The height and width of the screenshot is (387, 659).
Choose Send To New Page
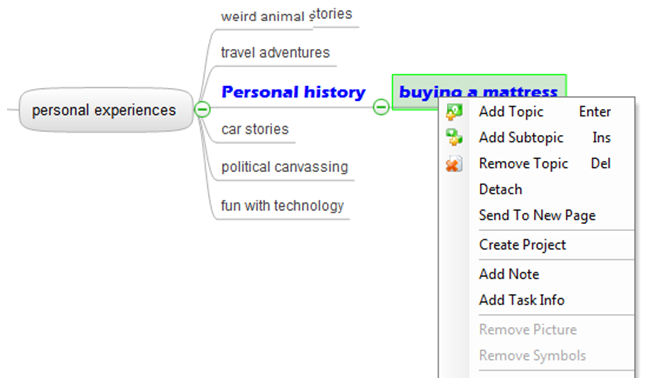[x=537, y=215]
